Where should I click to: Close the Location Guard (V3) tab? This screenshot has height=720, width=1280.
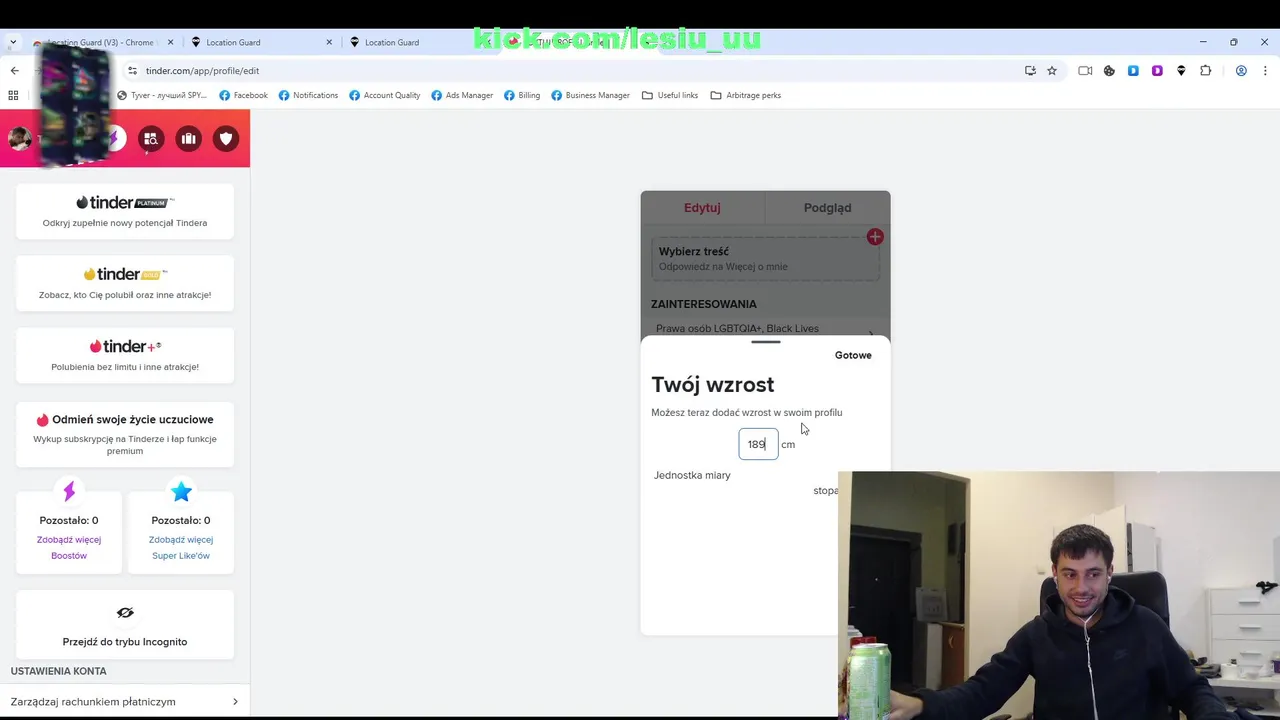point(170,42)
